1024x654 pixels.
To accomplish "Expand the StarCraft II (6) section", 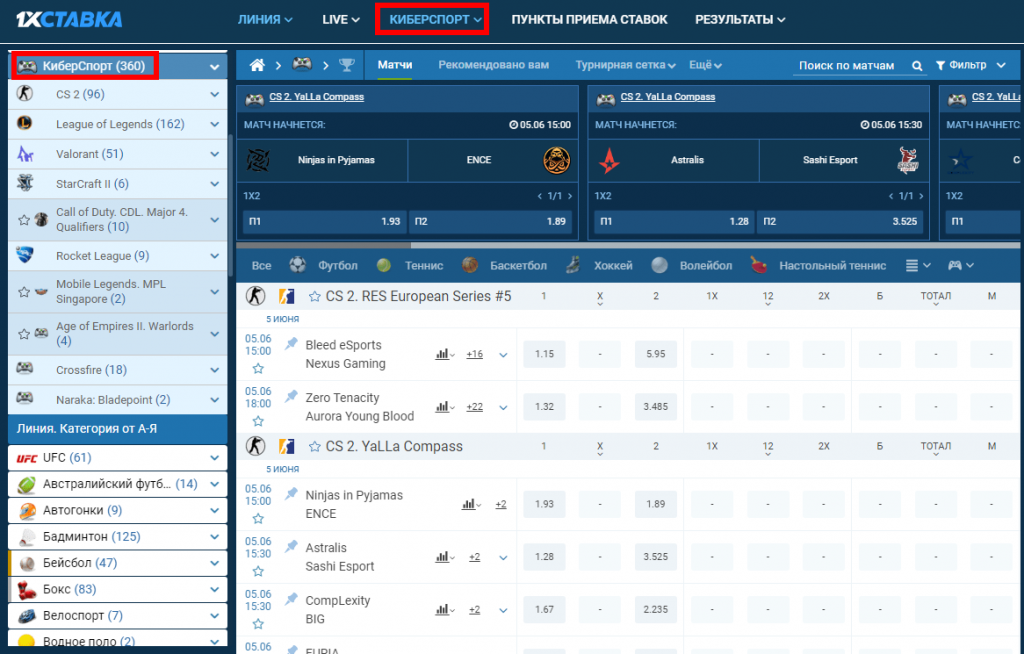I will coord(214,184).
